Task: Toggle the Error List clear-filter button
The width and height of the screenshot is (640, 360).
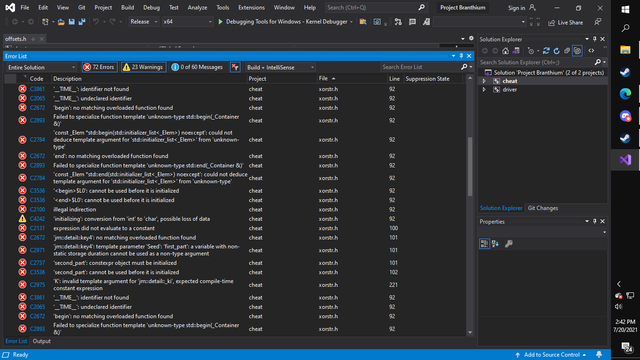Action: coord(235,67)
